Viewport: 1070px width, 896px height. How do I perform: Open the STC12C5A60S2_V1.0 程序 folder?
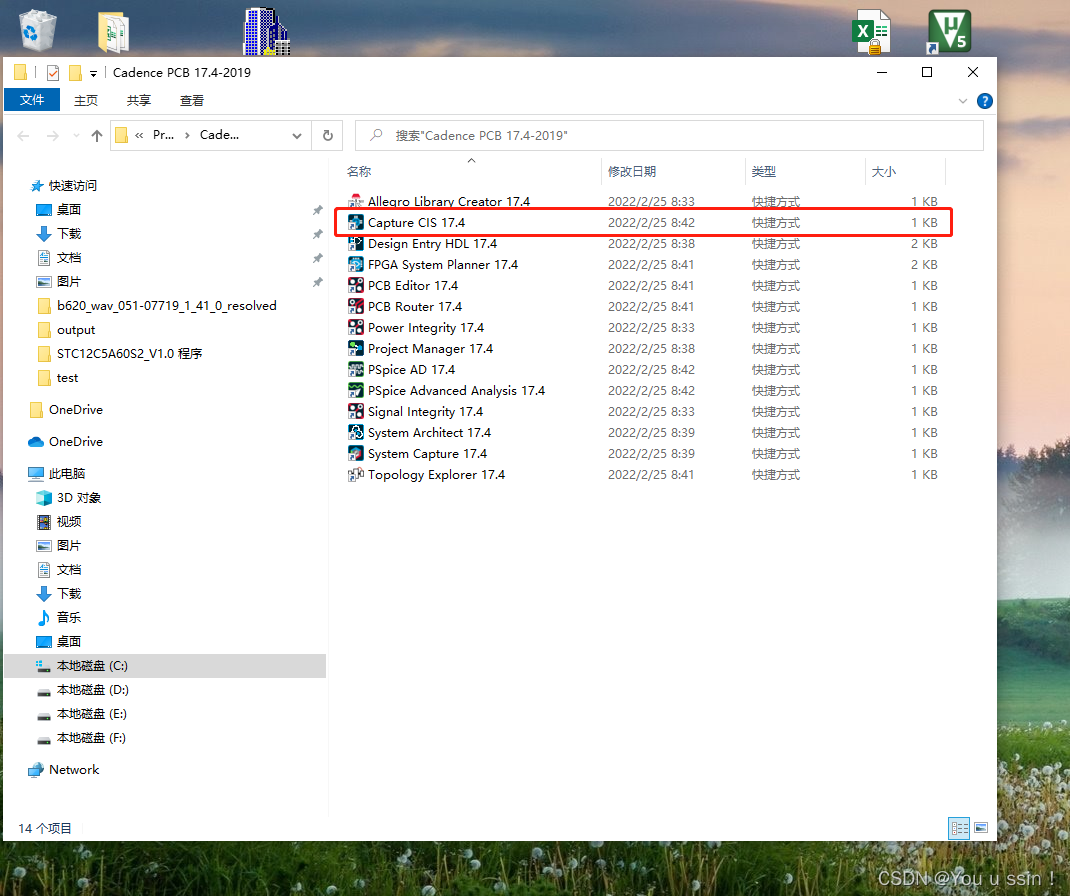(130, 353)
